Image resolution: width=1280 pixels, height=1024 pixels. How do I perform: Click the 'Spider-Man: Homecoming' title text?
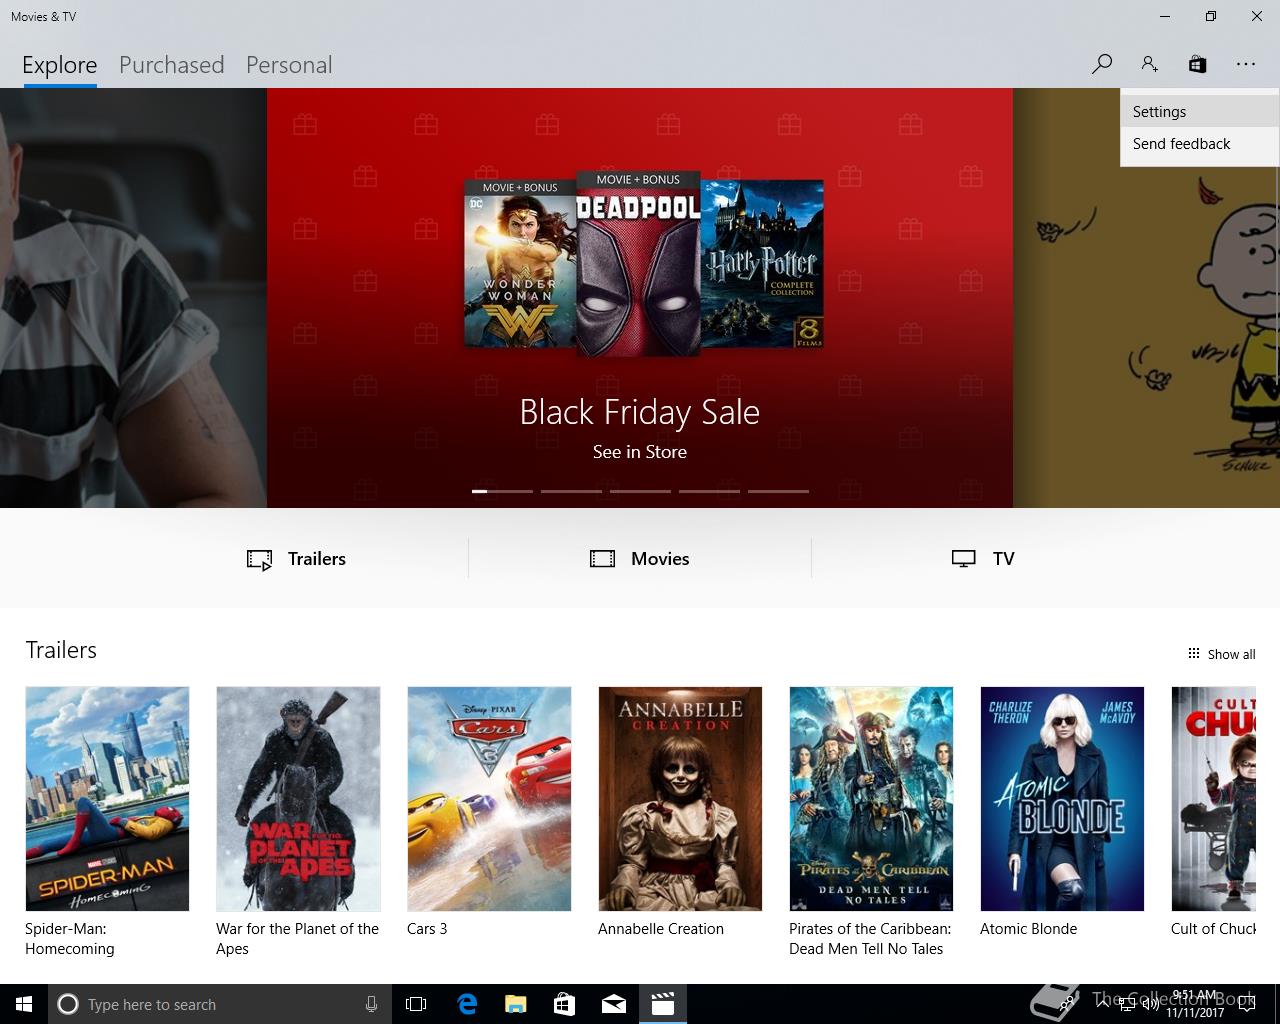70,939
